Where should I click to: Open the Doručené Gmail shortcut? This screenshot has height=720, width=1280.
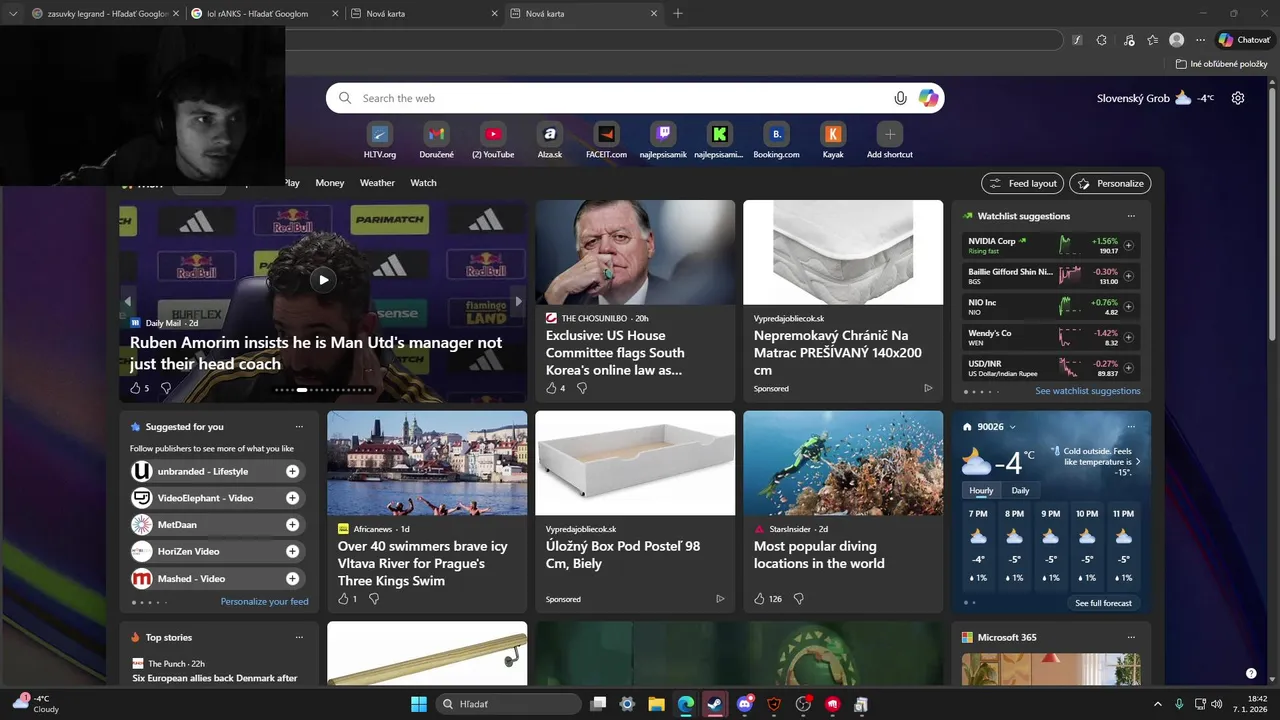point(436,133)
